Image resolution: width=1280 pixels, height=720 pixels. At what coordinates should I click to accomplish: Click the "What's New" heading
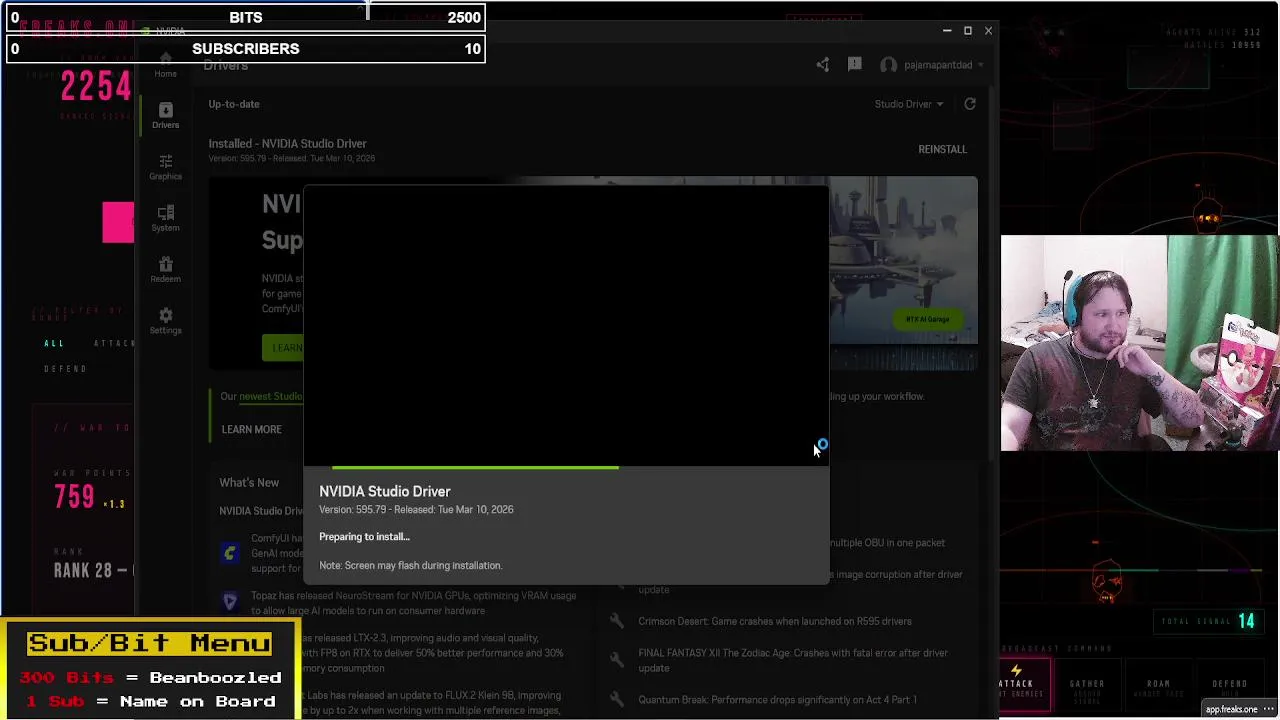click(249, 483)
